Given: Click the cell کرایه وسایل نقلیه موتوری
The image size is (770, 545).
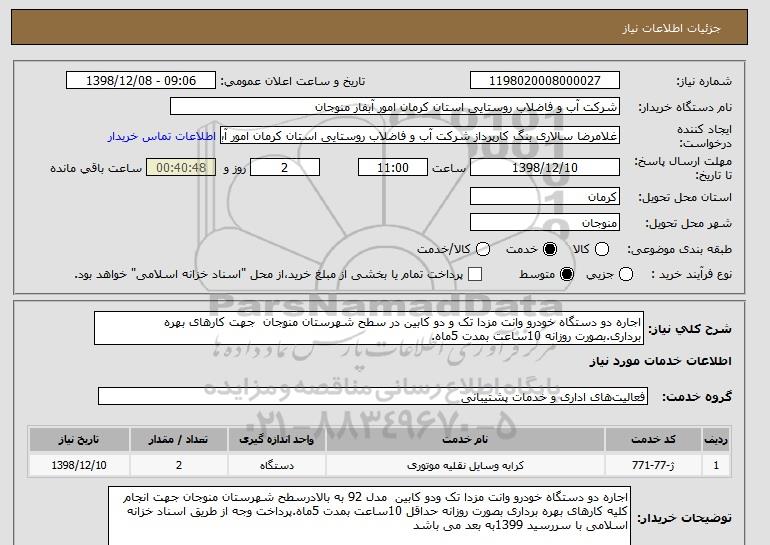Looking at the screenshot, I should [465, 465].
